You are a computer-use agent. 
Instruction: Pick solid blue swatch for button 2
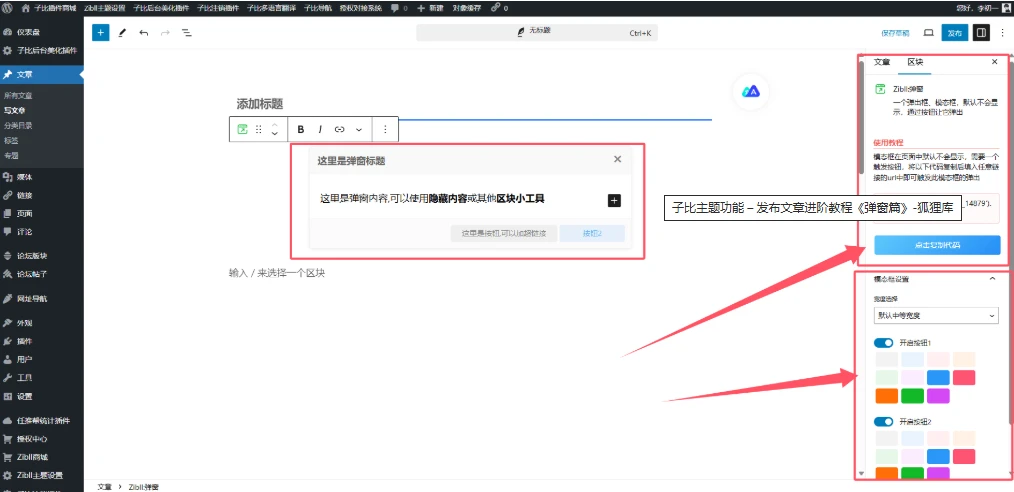(938, 456)
